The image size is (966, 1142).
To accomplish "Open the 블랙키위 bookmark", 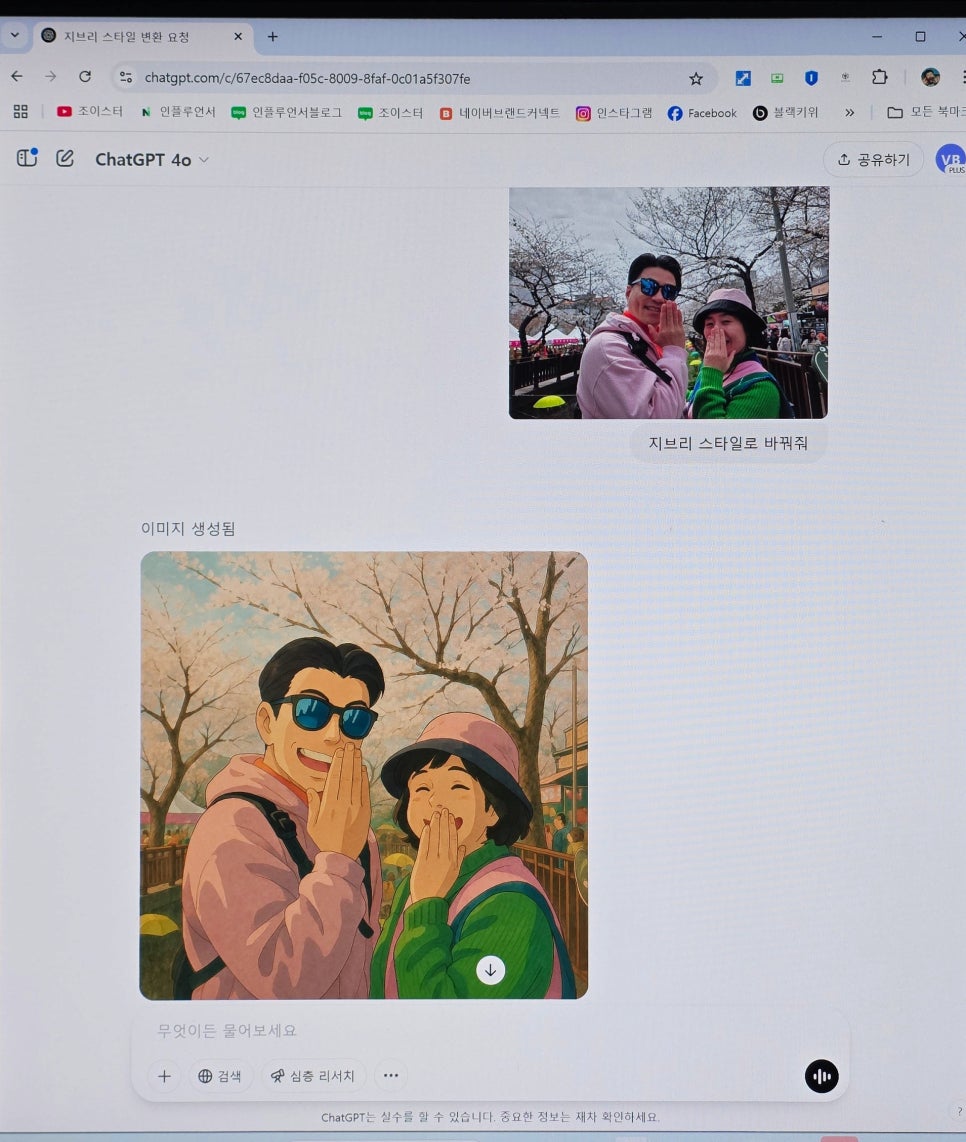I will (x=785, y=113).
